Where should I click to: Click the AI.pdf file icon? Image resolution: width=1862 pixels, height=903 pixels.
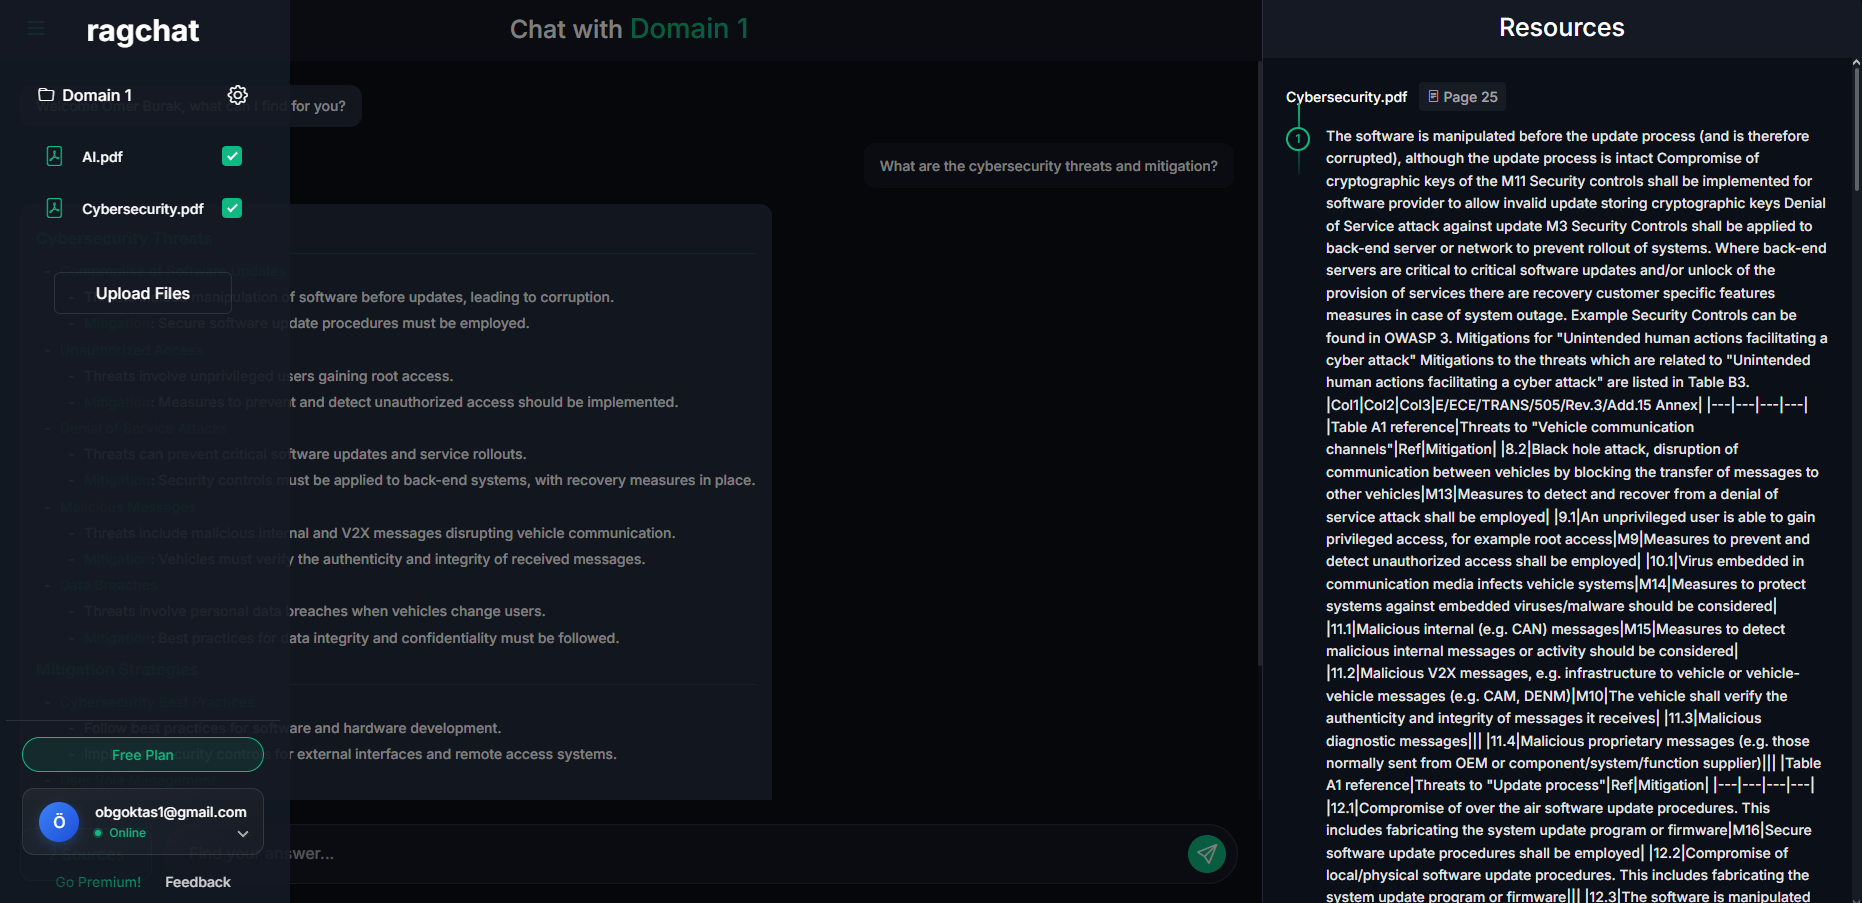(x=55, y=156)
